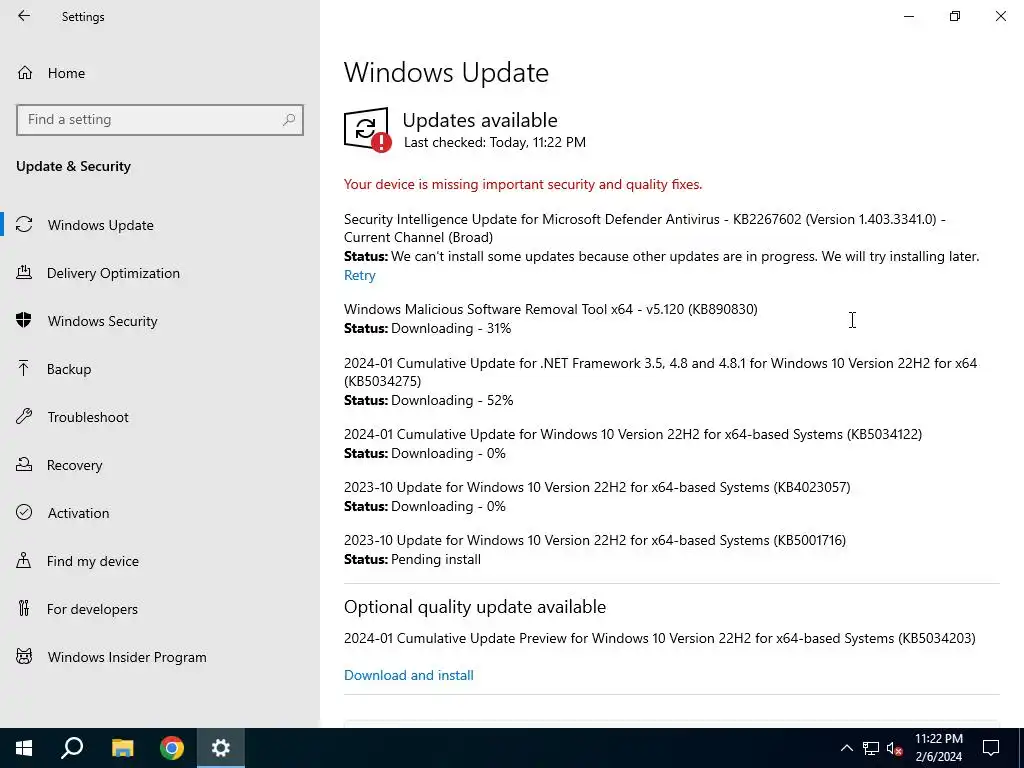The width and height of the screenshot is (1024, 768).
Task: Click the Last checked timestamp text
Action: pos(495,142)
